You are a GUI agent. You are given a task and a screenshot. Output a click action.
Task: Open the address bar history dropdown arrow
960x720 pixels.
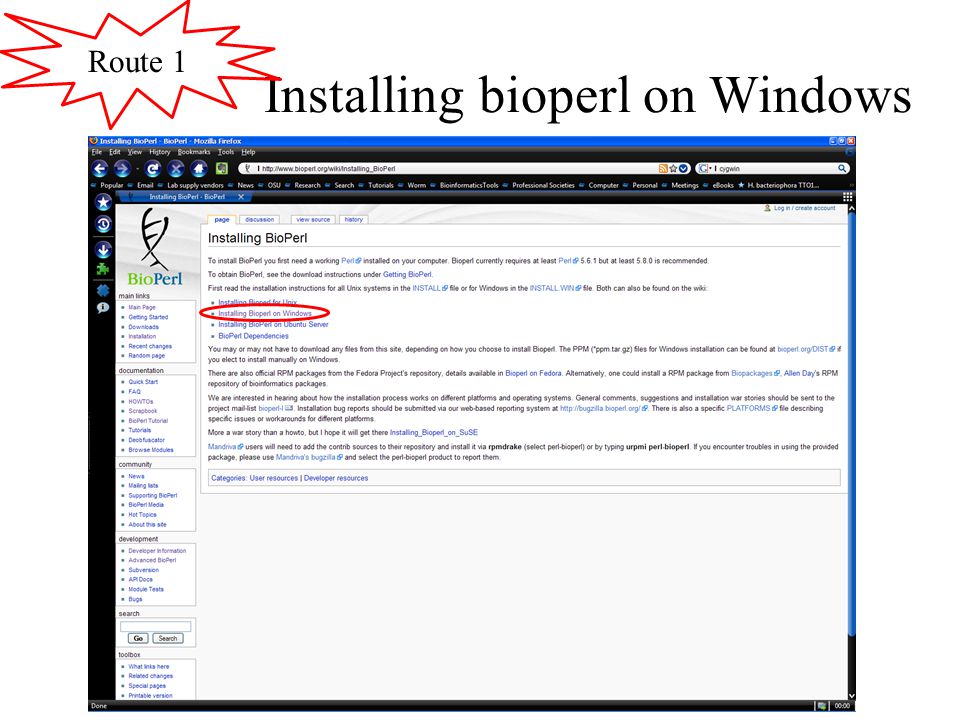click(683, 168)
